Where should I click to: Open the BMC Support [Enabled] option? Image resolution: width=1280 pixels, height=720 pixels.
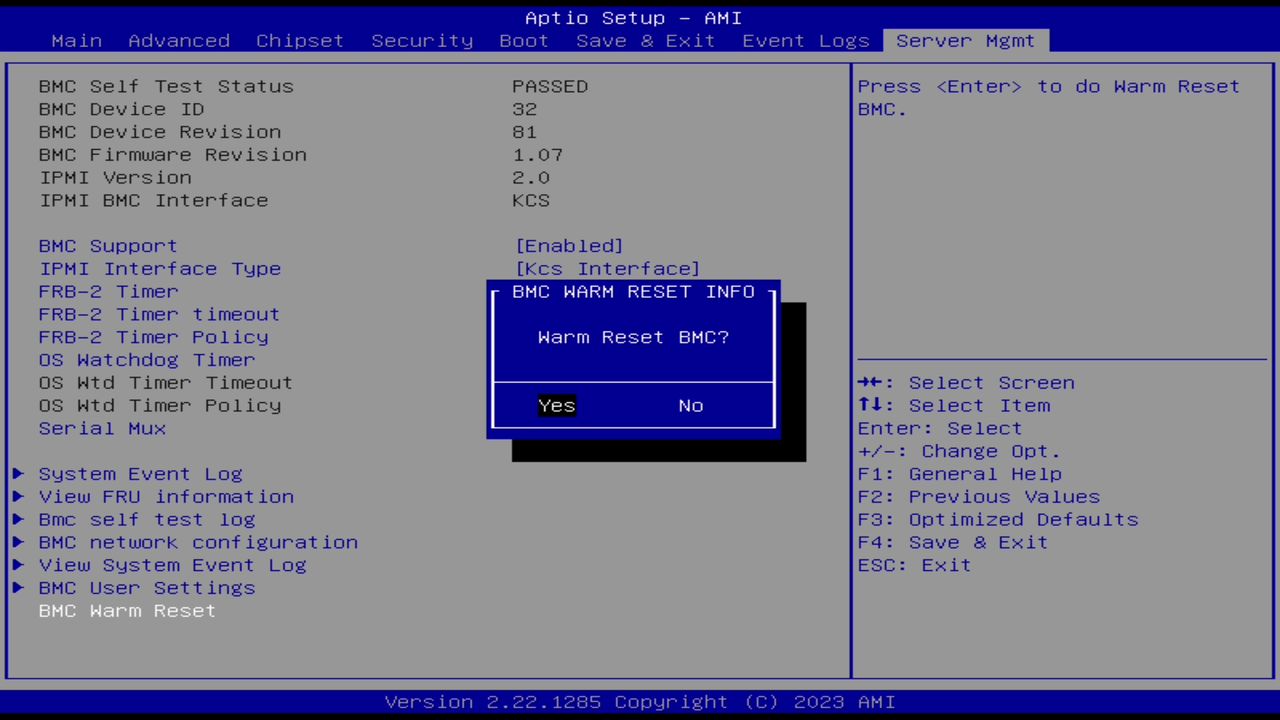click(x=569, y=246)
